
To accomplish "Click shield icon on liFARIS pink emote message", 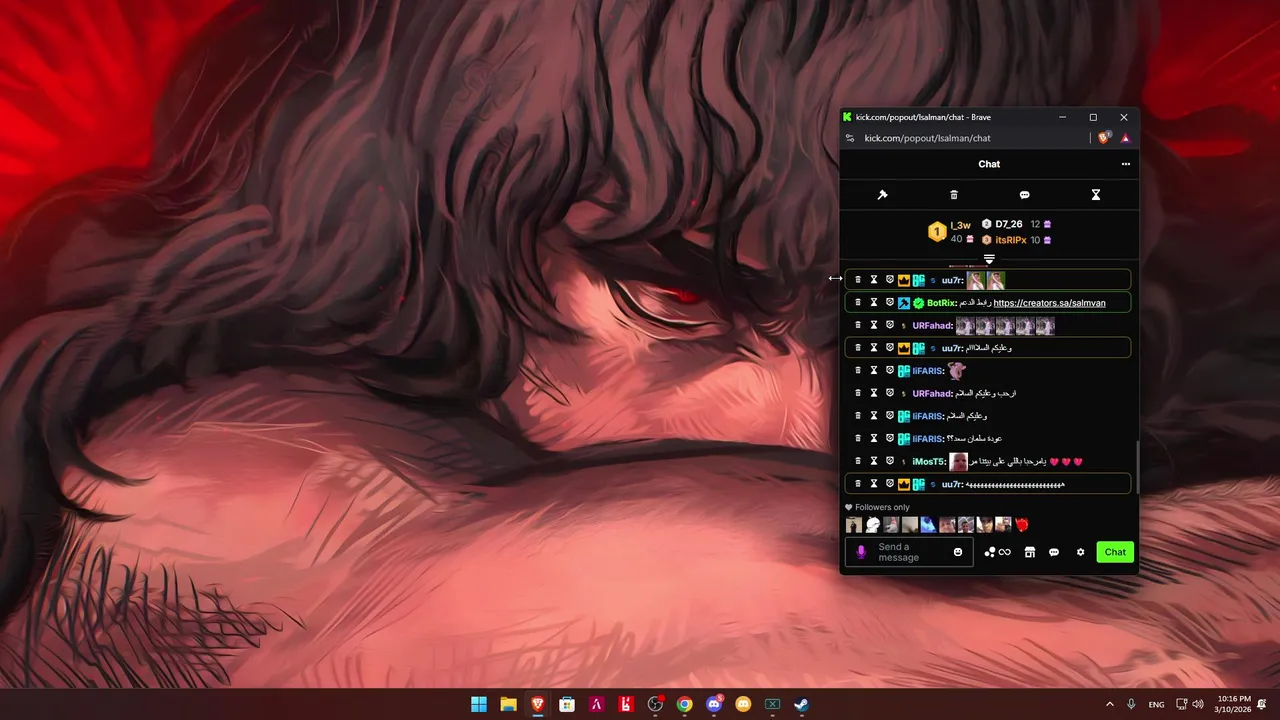I will (x=889, y=370).
